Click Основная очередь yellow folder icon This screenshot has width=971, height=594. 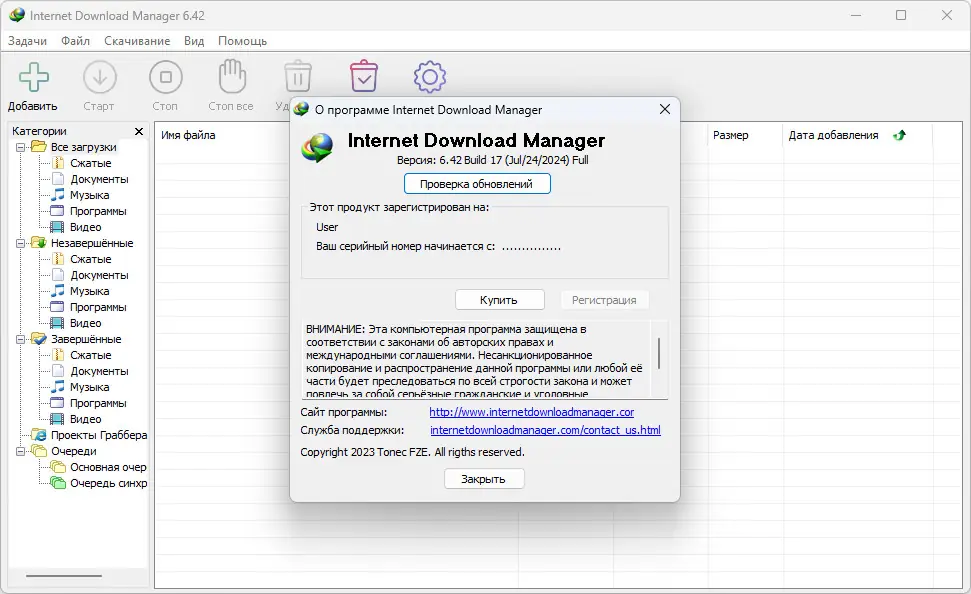[x=58, y=467]
